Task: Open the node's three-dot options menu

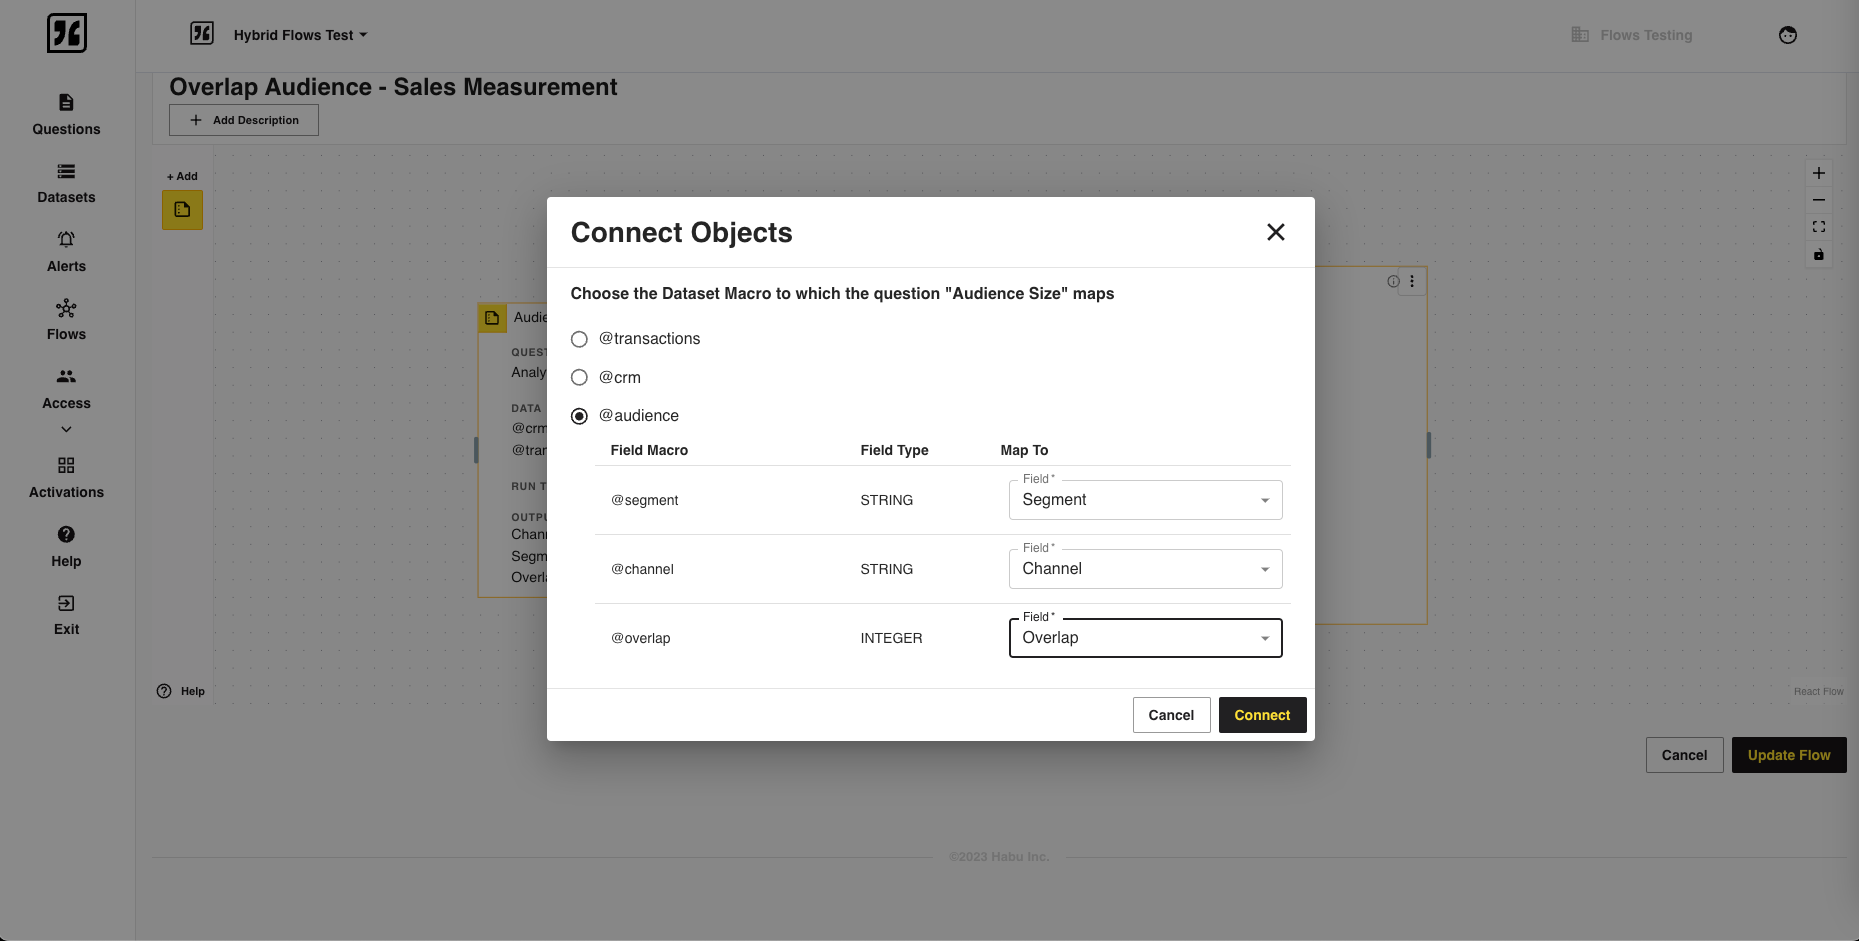Action: (x=1412, y=281)
